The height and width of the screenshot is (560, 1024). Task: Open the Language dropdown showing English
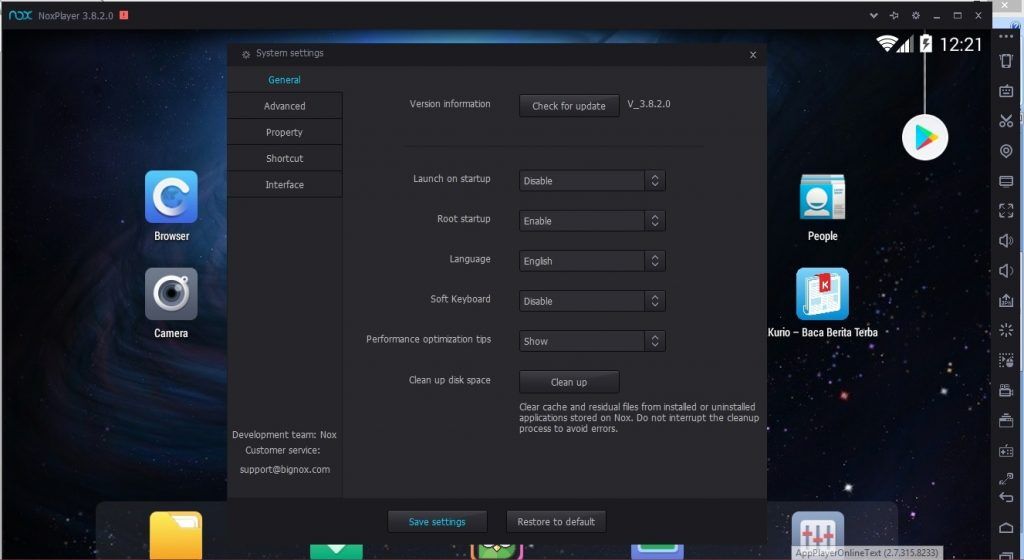(x=592, y=261)
